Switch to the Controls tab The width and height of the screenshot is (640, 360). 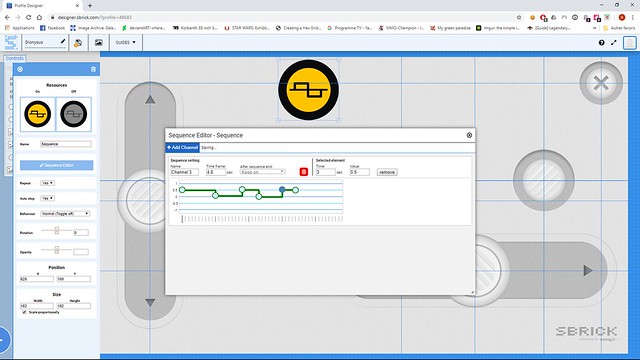point(15,58)
